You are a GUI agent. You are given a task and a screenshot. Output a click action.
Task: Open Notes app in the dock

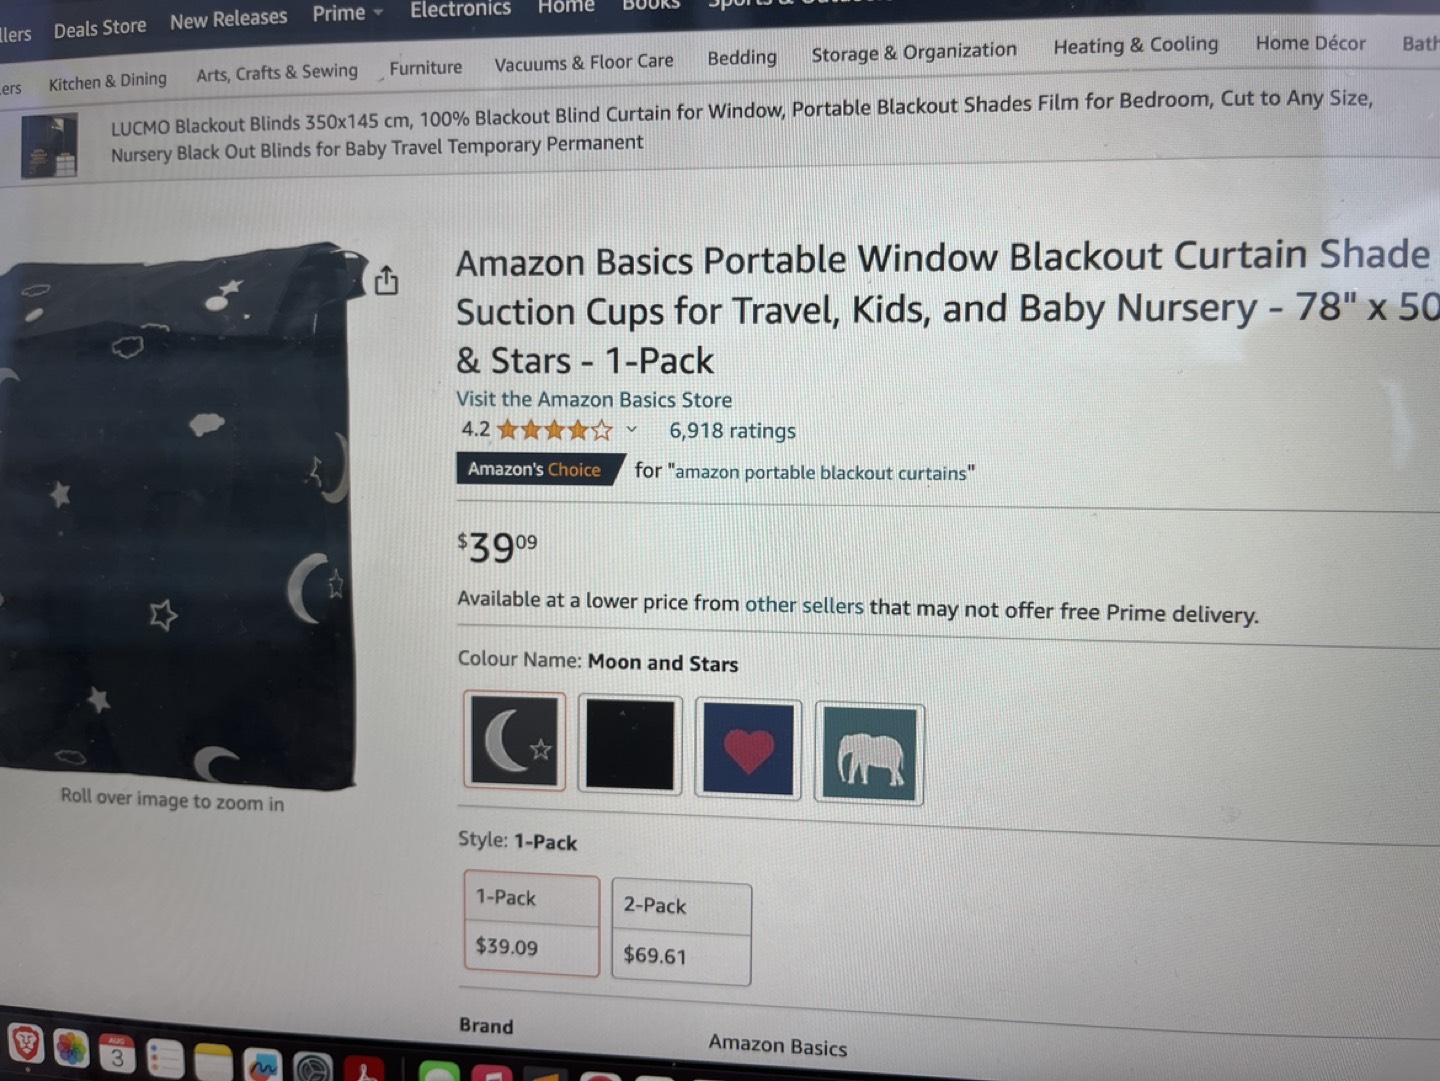click(213, 1063)
